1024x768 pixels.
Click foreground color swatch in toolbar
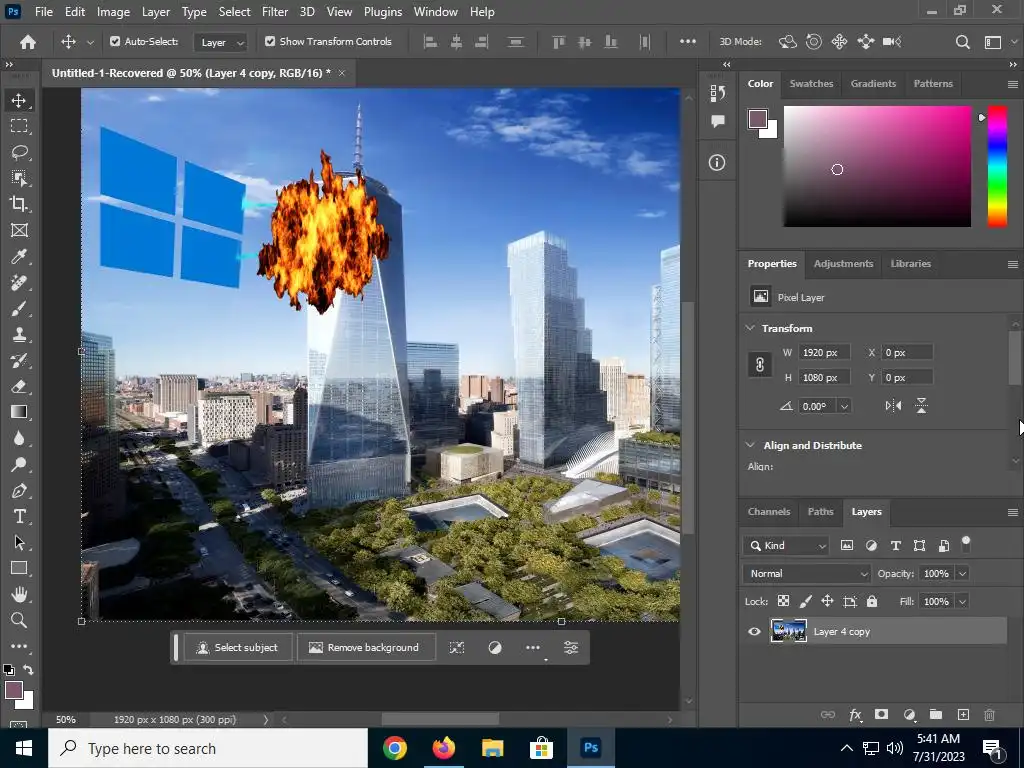coord(14,690)
